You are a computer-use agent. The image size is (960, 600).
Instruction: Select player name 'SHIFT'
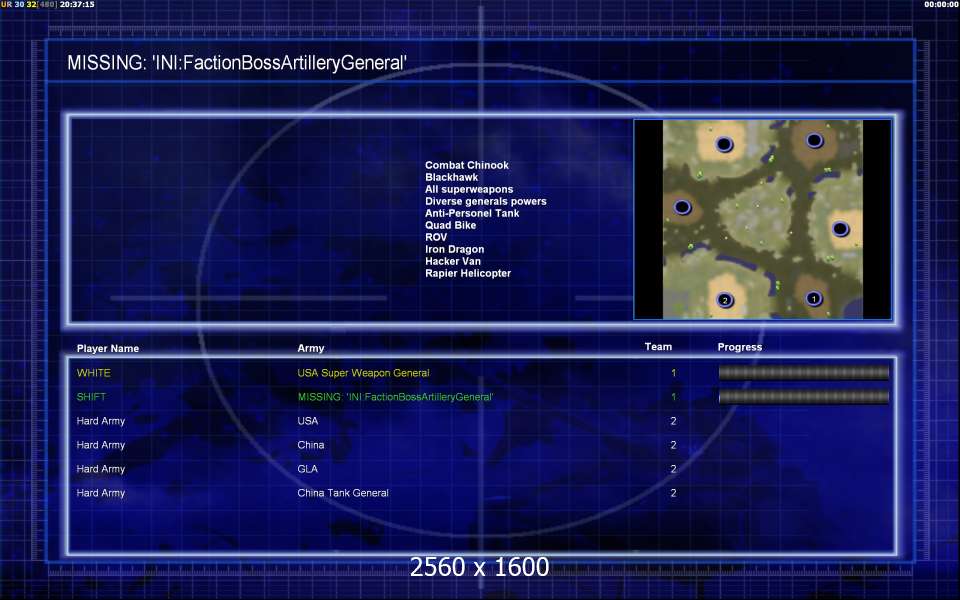pos(91,397)
